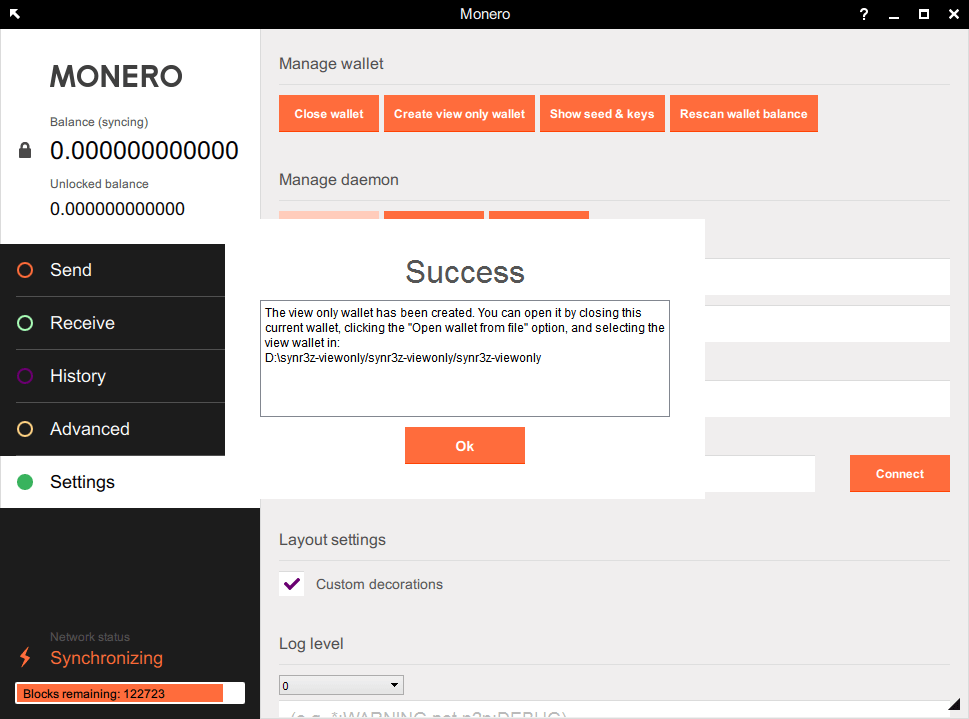Click the log categories input field

coord(614,710)
